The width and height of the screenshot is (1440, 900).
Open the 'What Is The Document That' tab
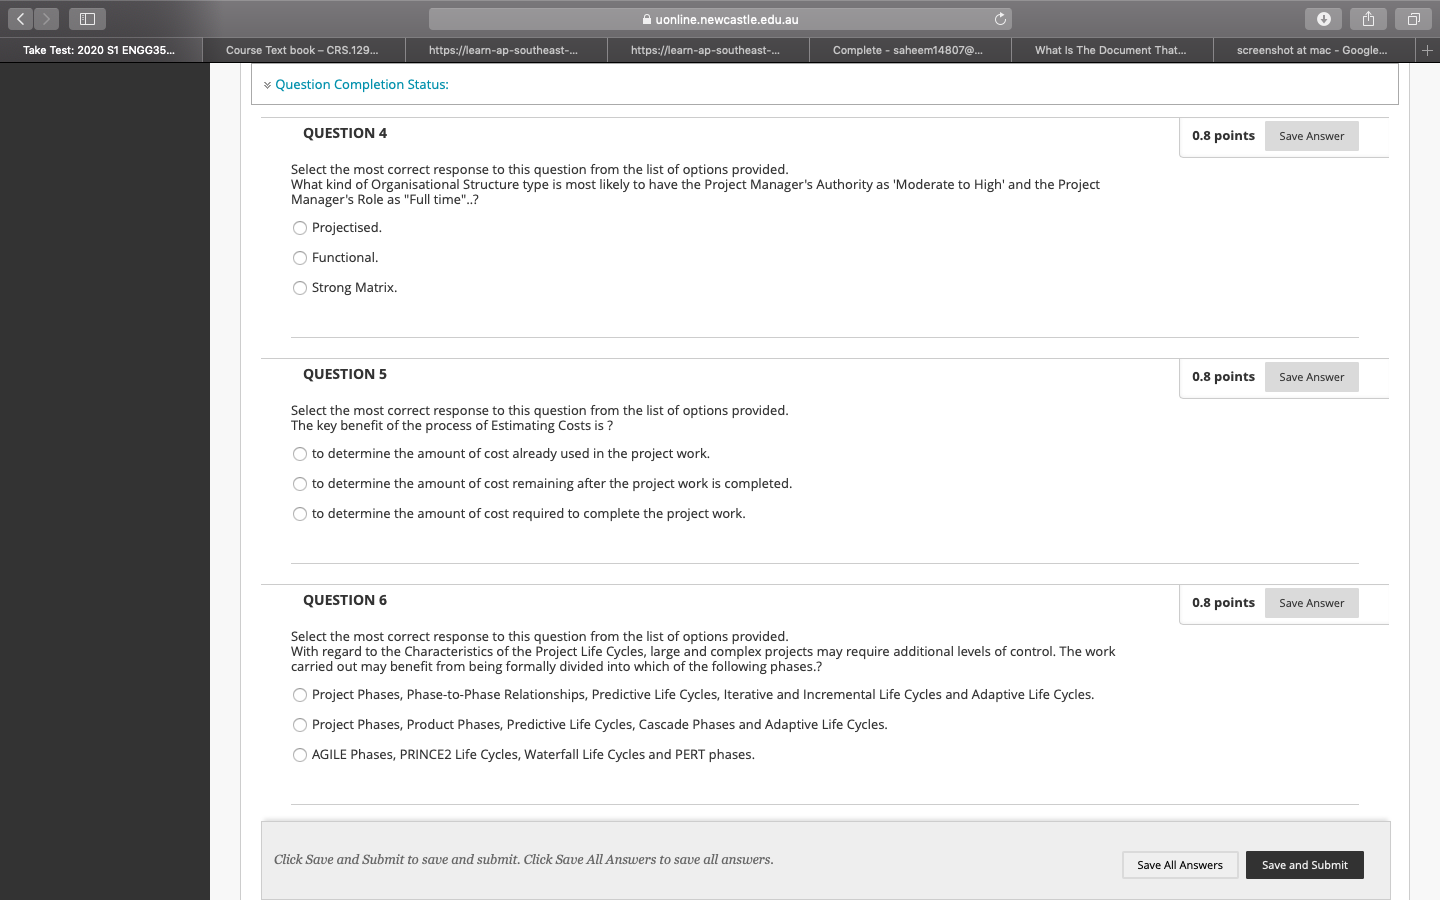point(1111,49)
